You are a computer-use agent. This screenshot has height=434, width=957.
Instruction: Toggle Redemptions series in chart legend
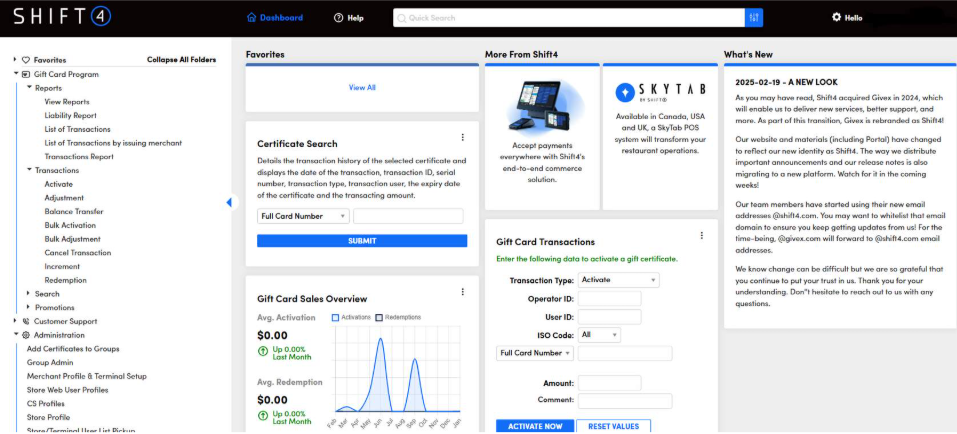coord(379,317)
